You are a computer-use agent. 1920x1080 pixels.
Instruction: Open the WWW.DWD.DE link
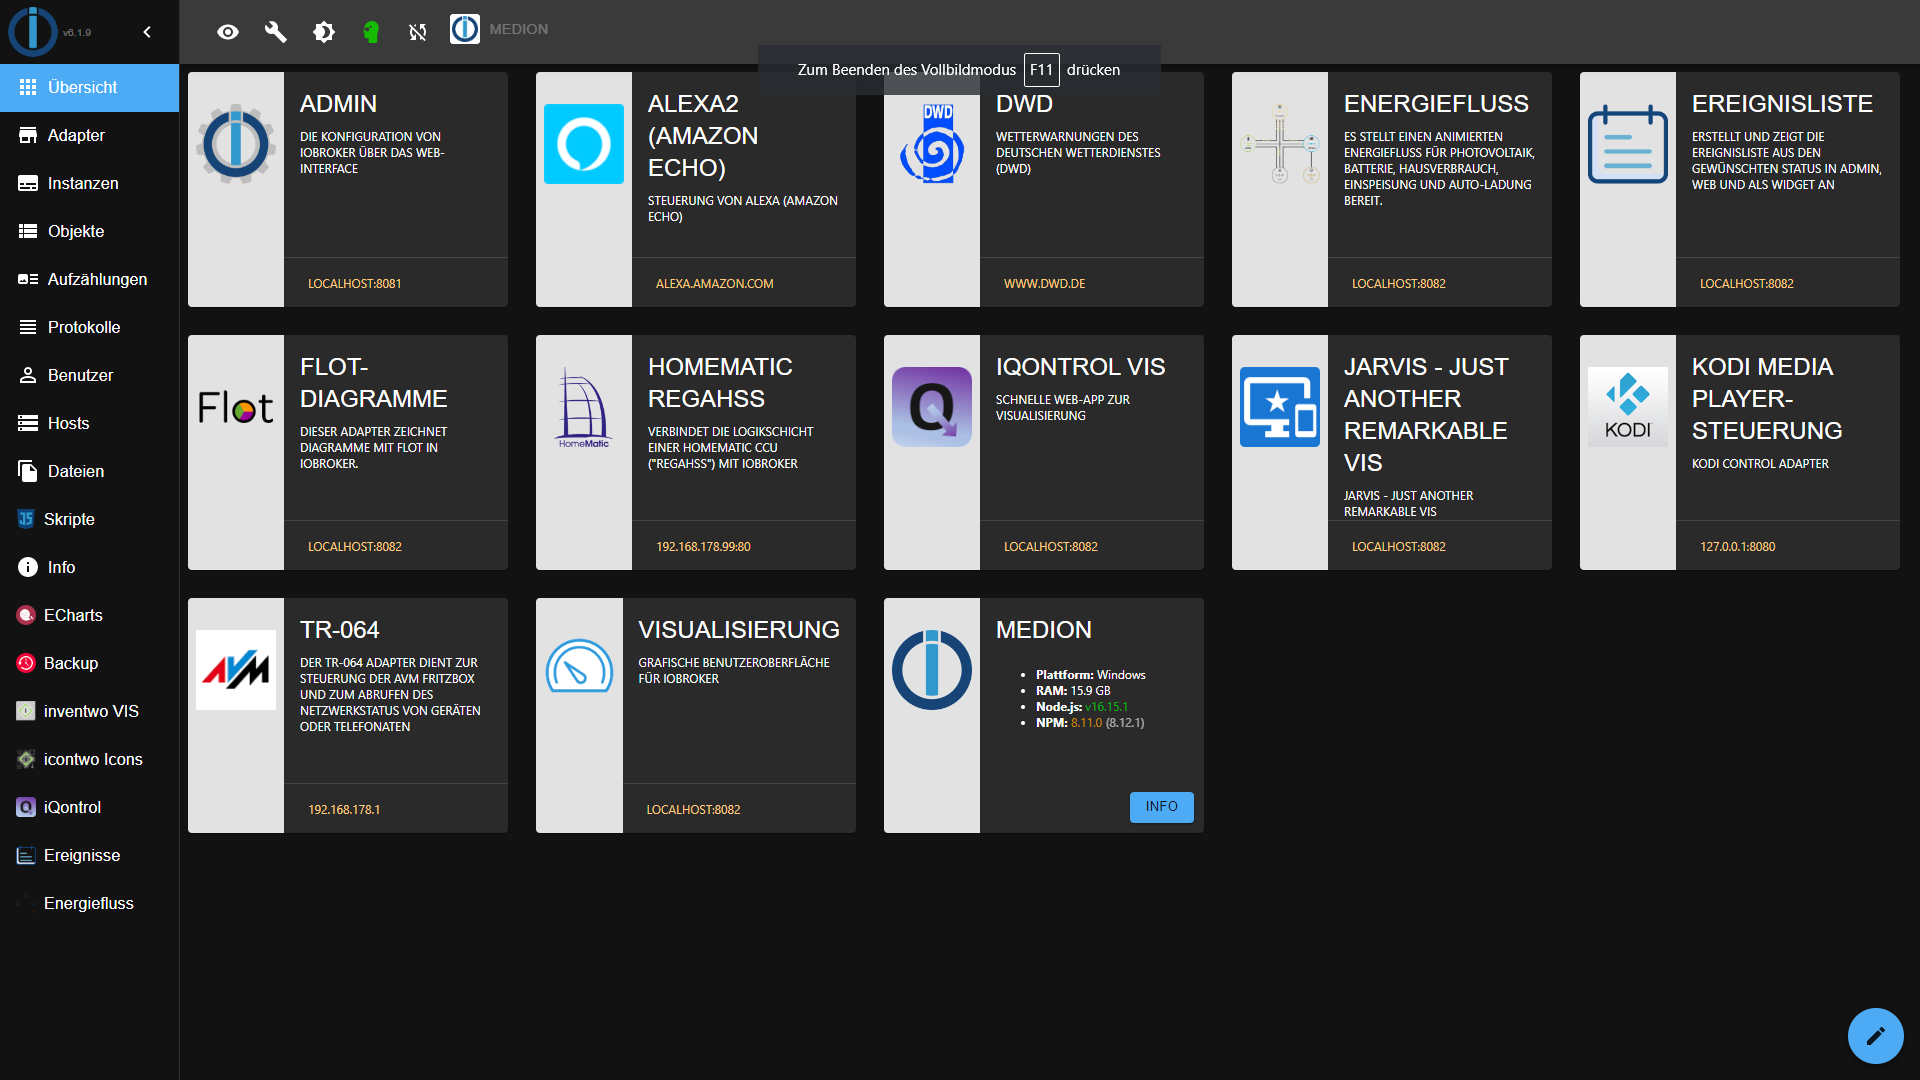click(1045, 284)
